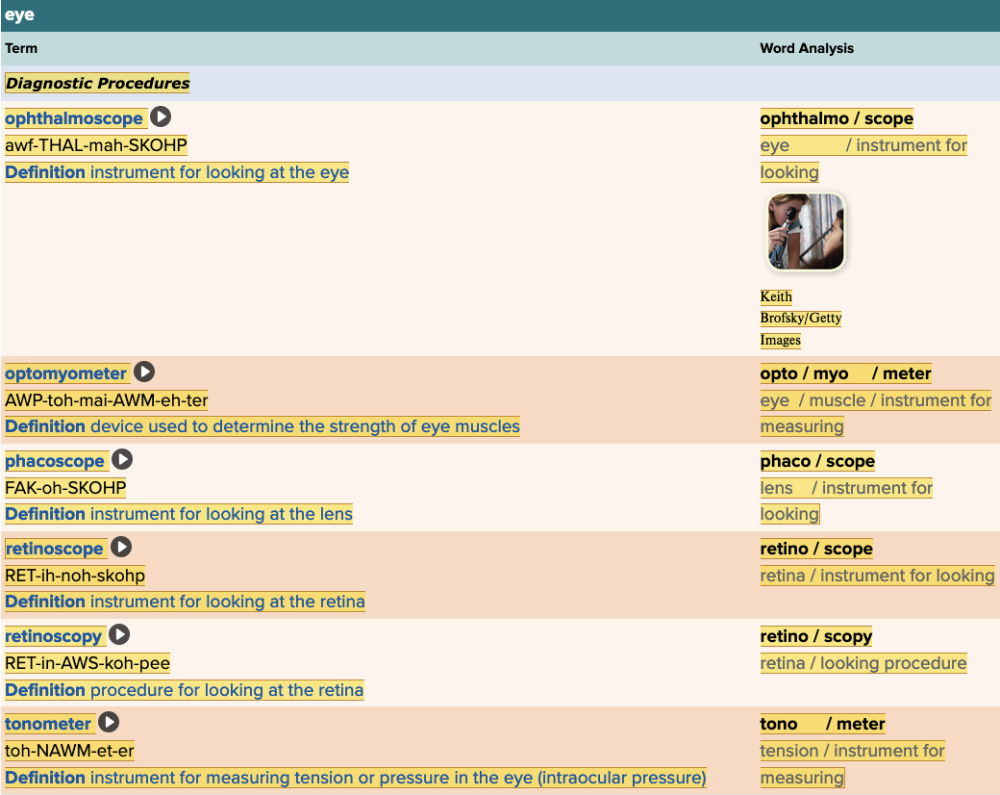Play audio pronunciation for phacoscope
Screen dimensions: 1000x795
[x=121, y=460]
